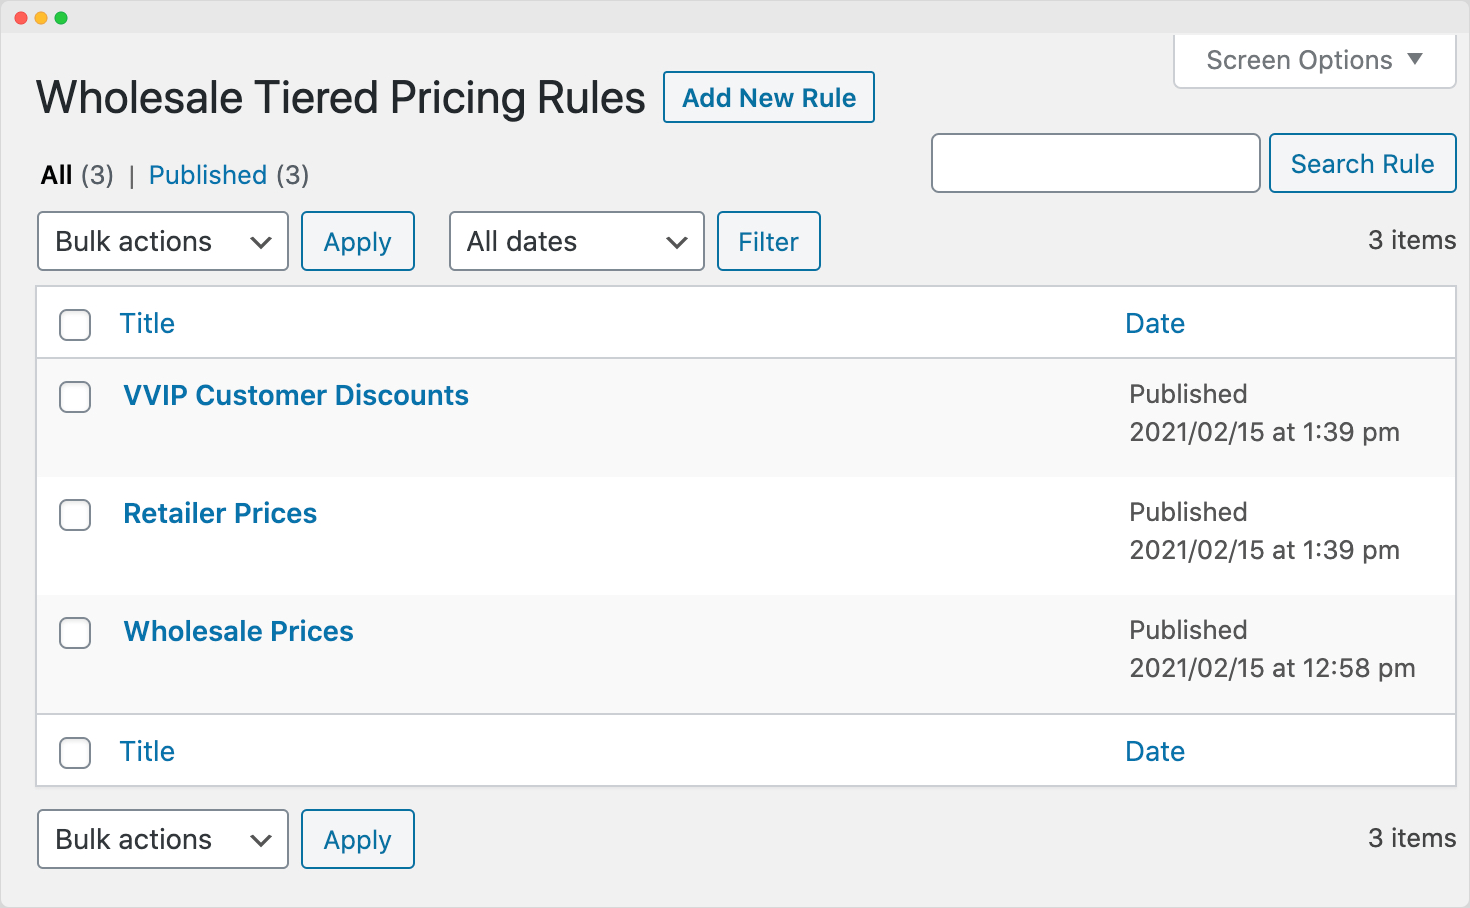This screenshot has height=908, width=1470.
Task: Click inside the search input field
Action: (1095, 163)
